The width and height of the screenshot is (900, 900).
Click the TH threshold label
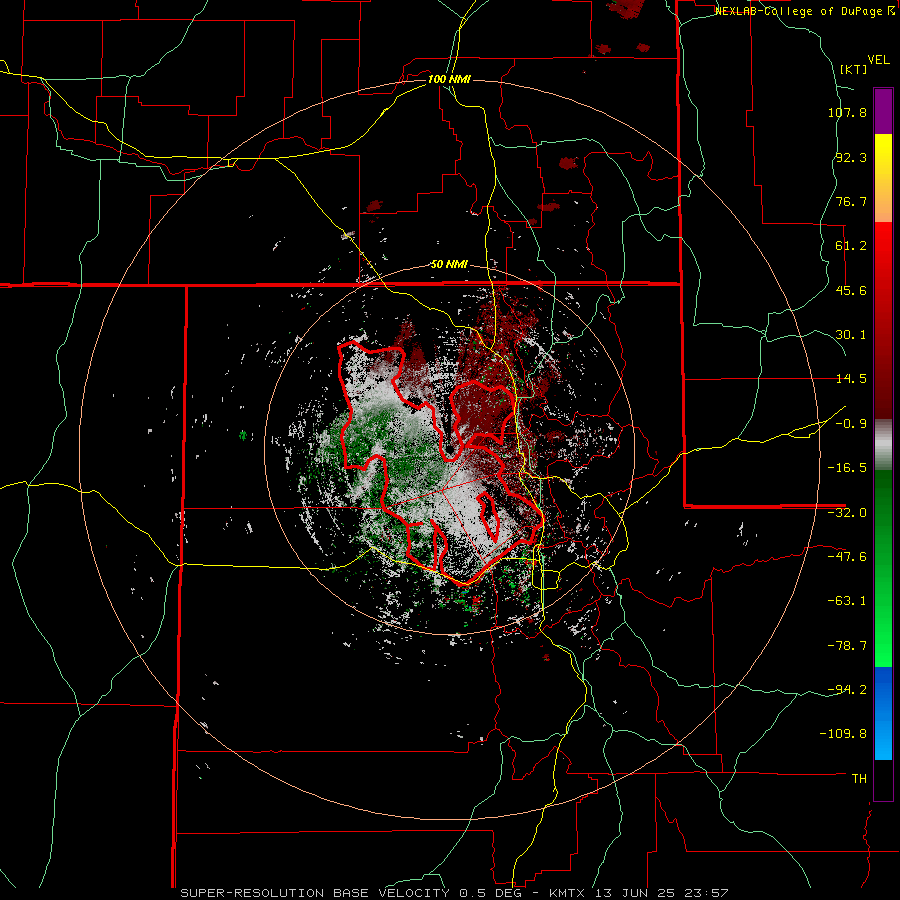click(859, 779)
